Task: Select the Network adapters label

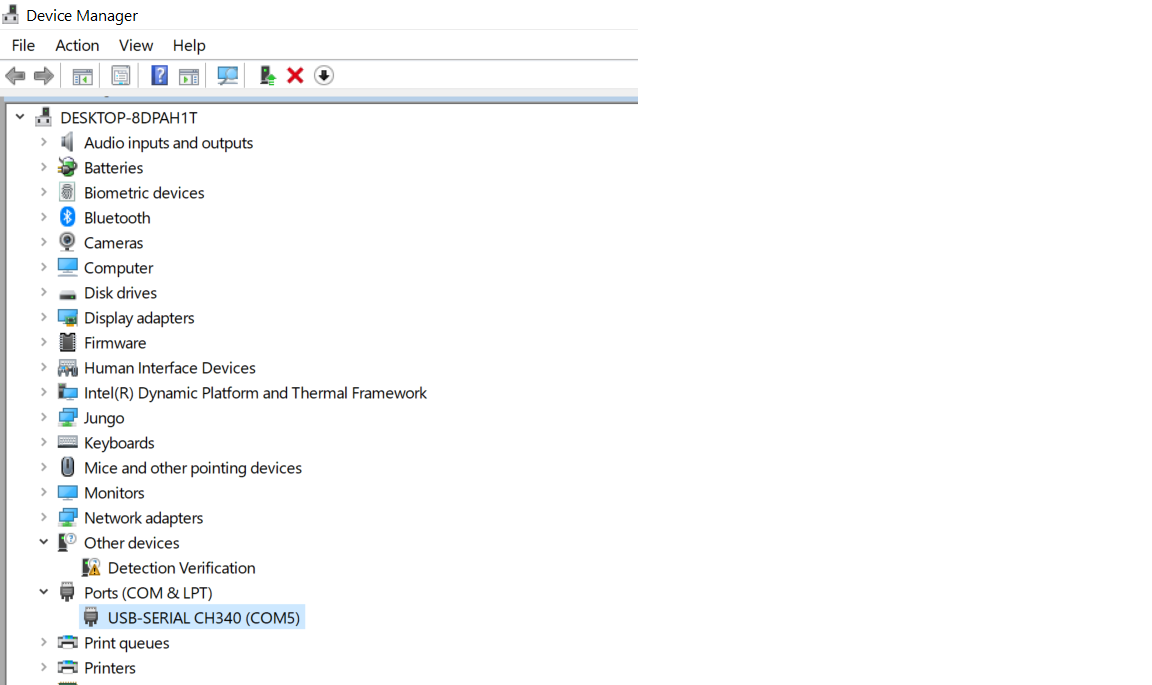Action: click(x=143, y=517)
